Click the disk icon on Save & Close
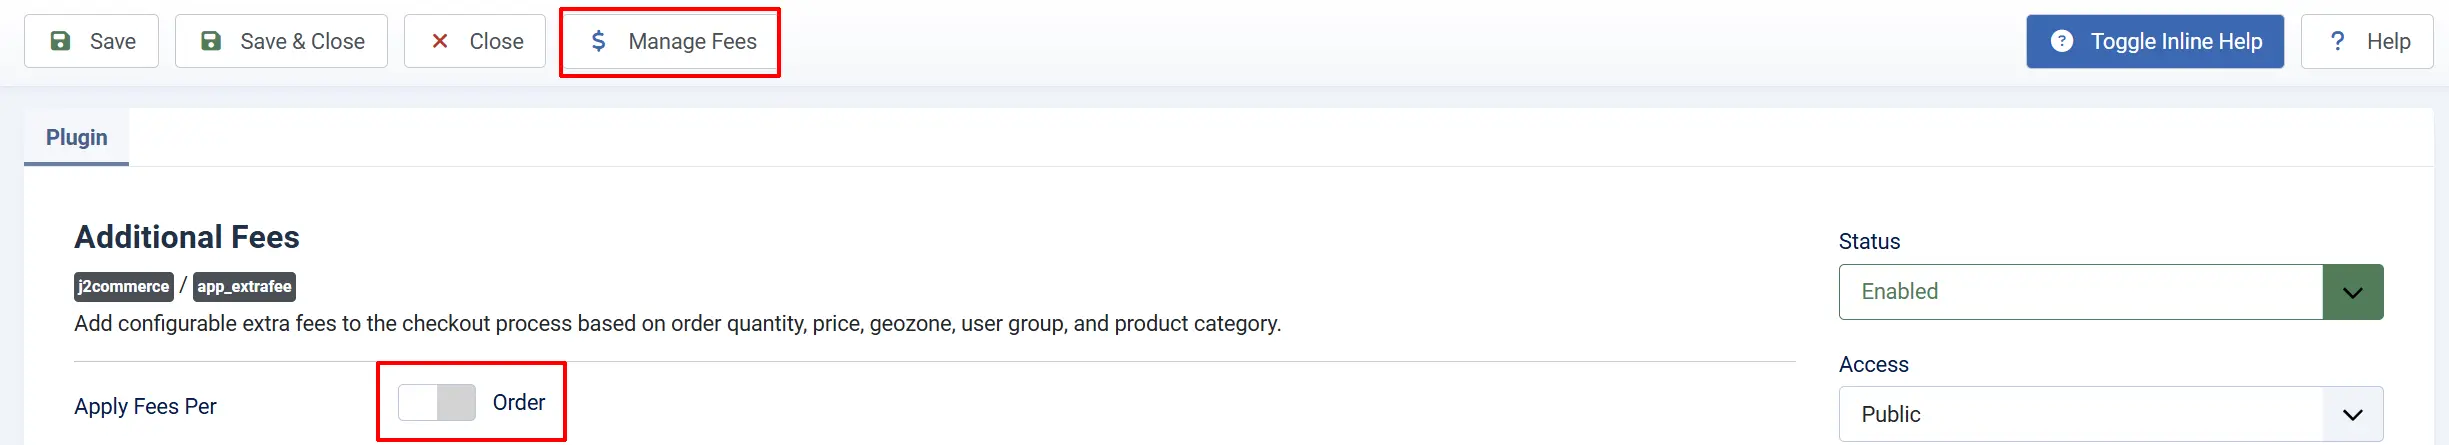Viewport: 2449px width, 445px height. tap(211, 41)
